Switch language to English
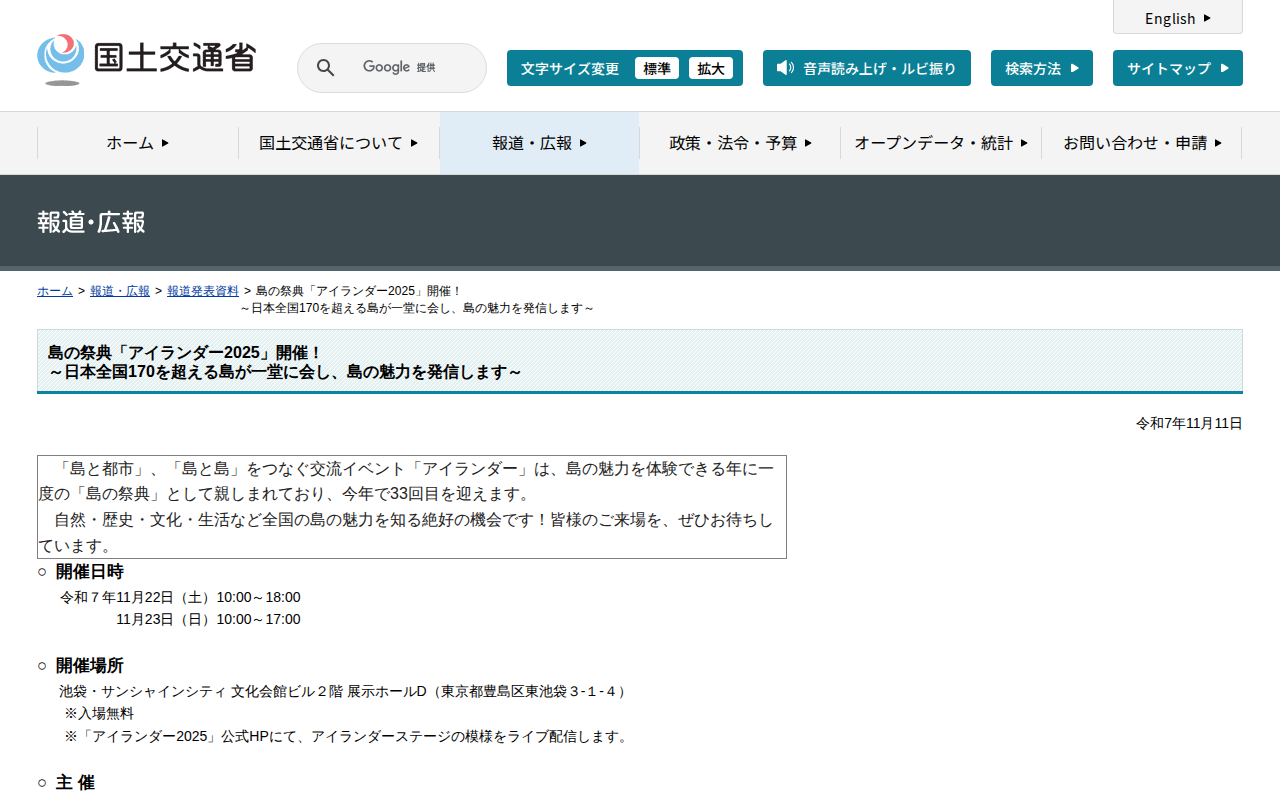Image resolution: width=1280 pixels, height=800 pixels. pos(1178,18)
